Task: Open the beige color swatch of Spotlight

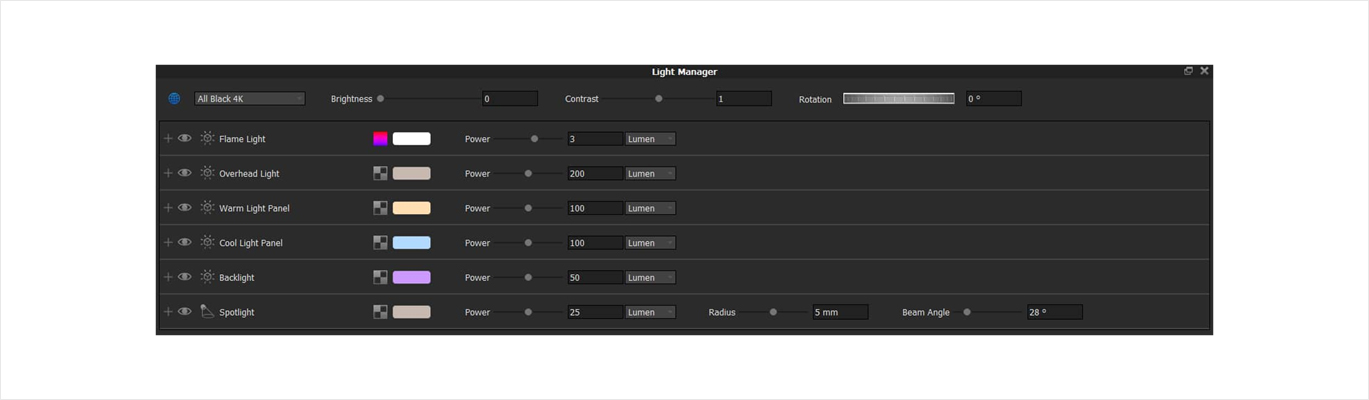Action: tap(411, 312)
